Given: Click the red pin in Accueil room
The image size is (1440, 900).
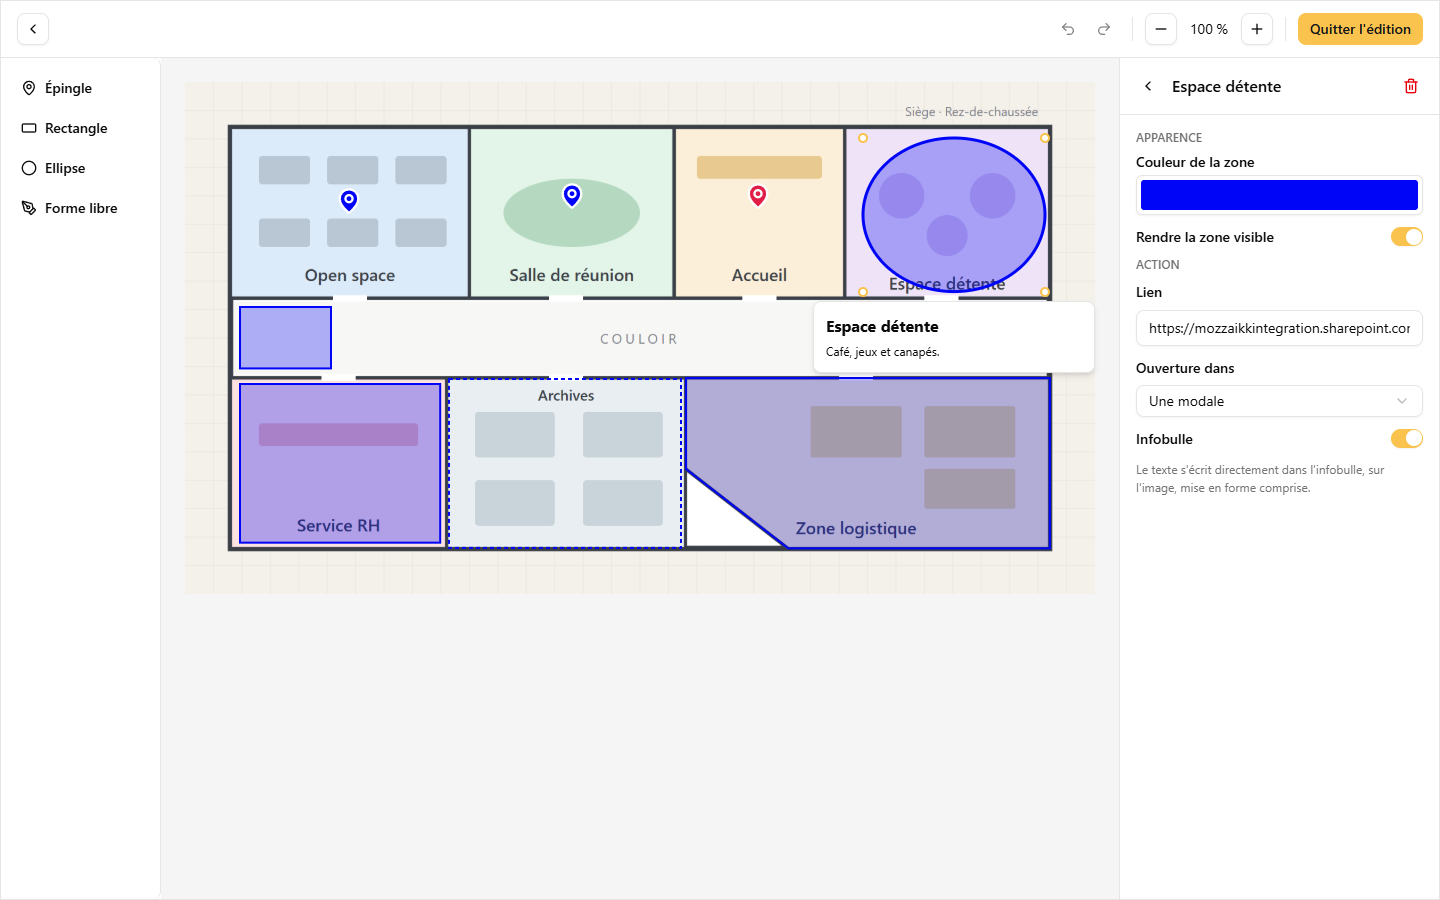Looking at the screenshot, I should click(x=758, y=196).
